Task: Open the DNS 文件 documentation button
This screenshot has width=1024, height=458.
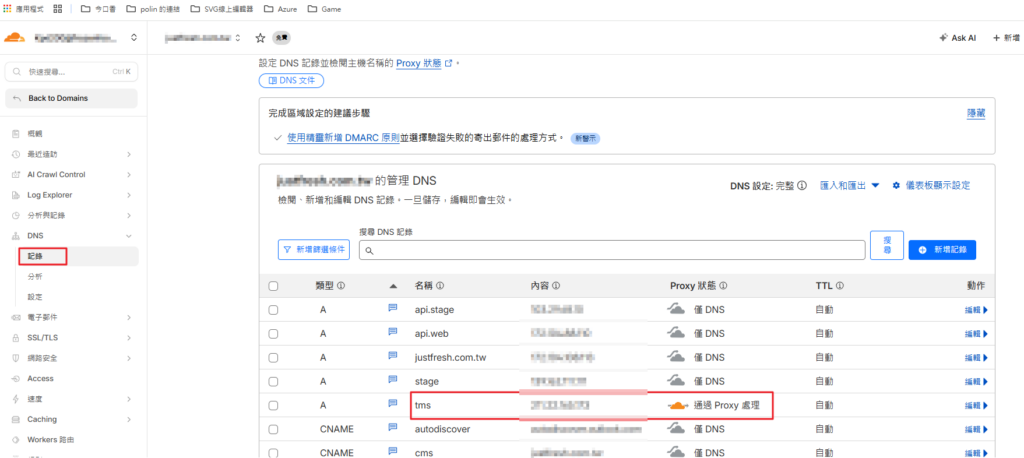Action: pos(291,81)
